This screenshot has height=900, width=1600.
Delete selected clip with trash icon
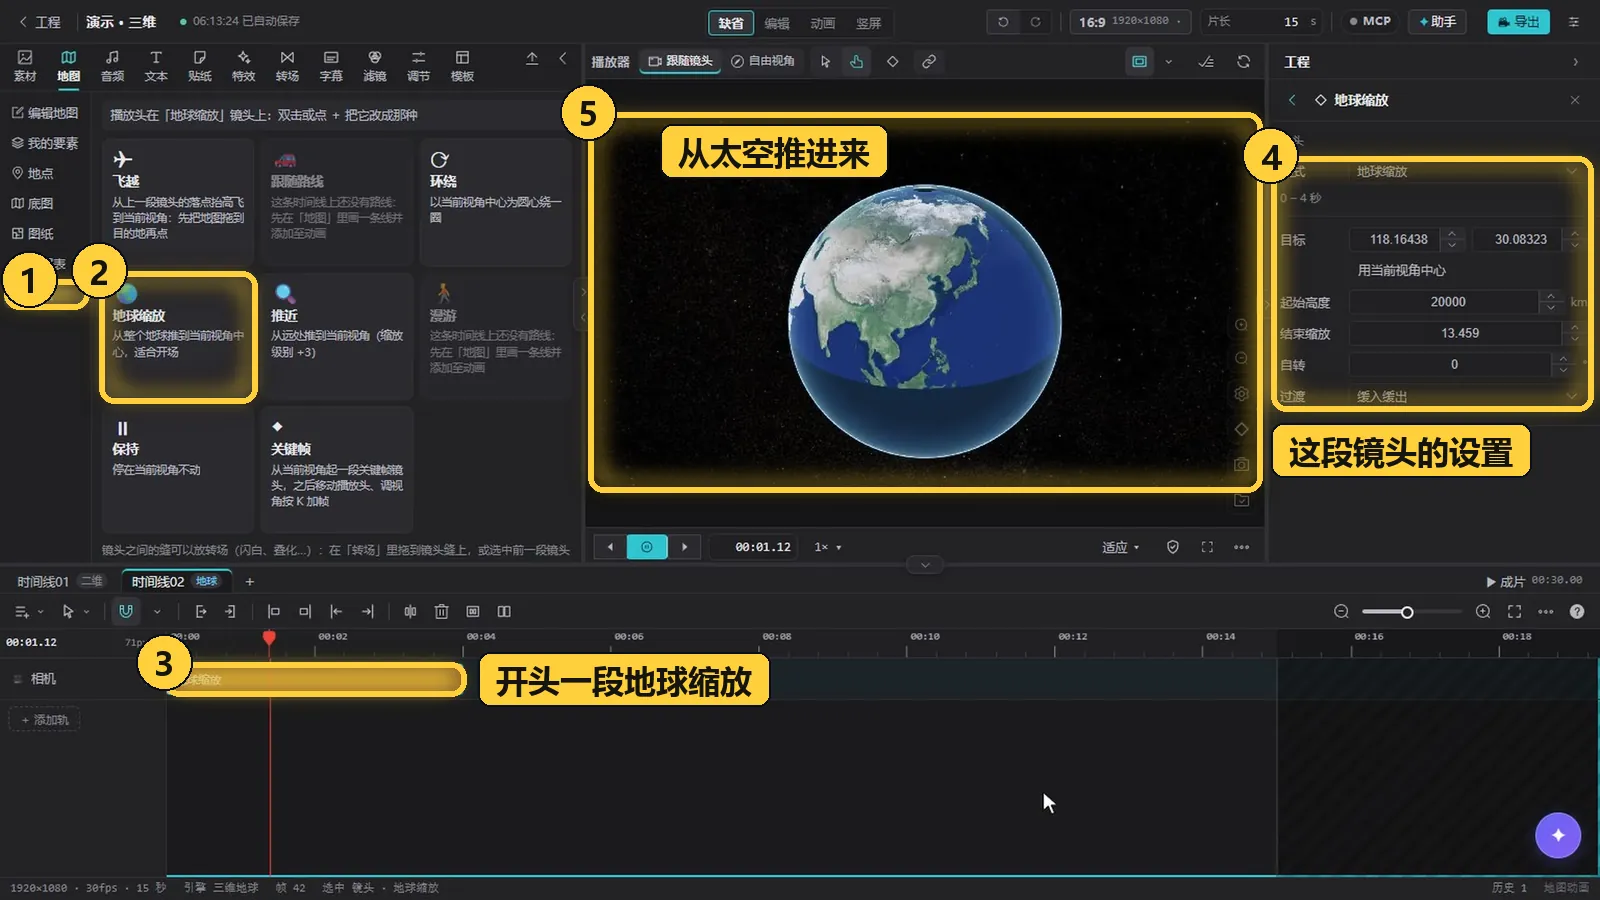pos(441,611)
